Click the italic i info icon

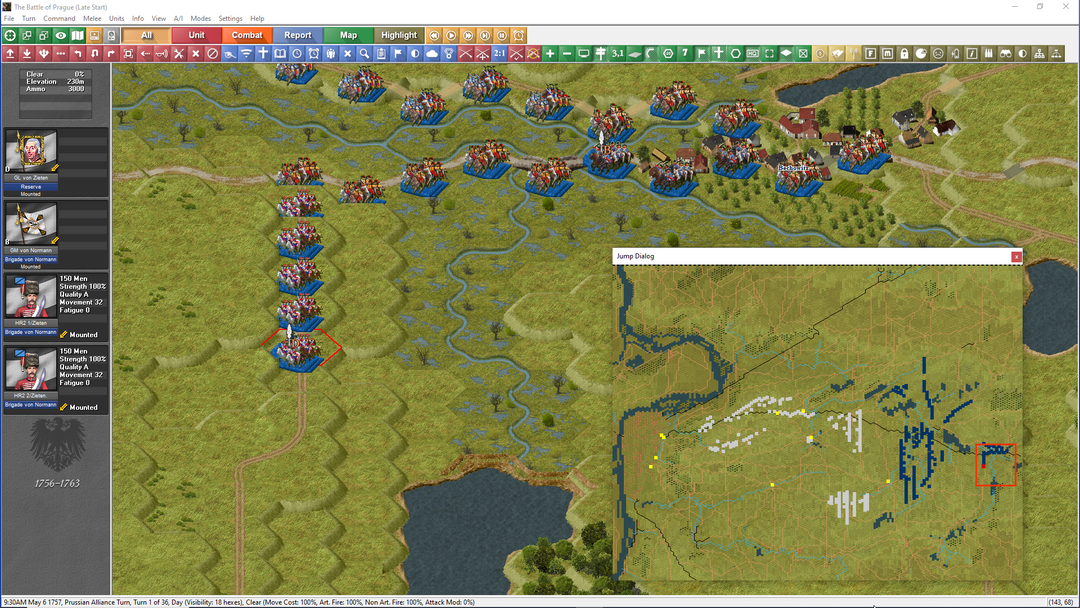click(x=972, y=54)
